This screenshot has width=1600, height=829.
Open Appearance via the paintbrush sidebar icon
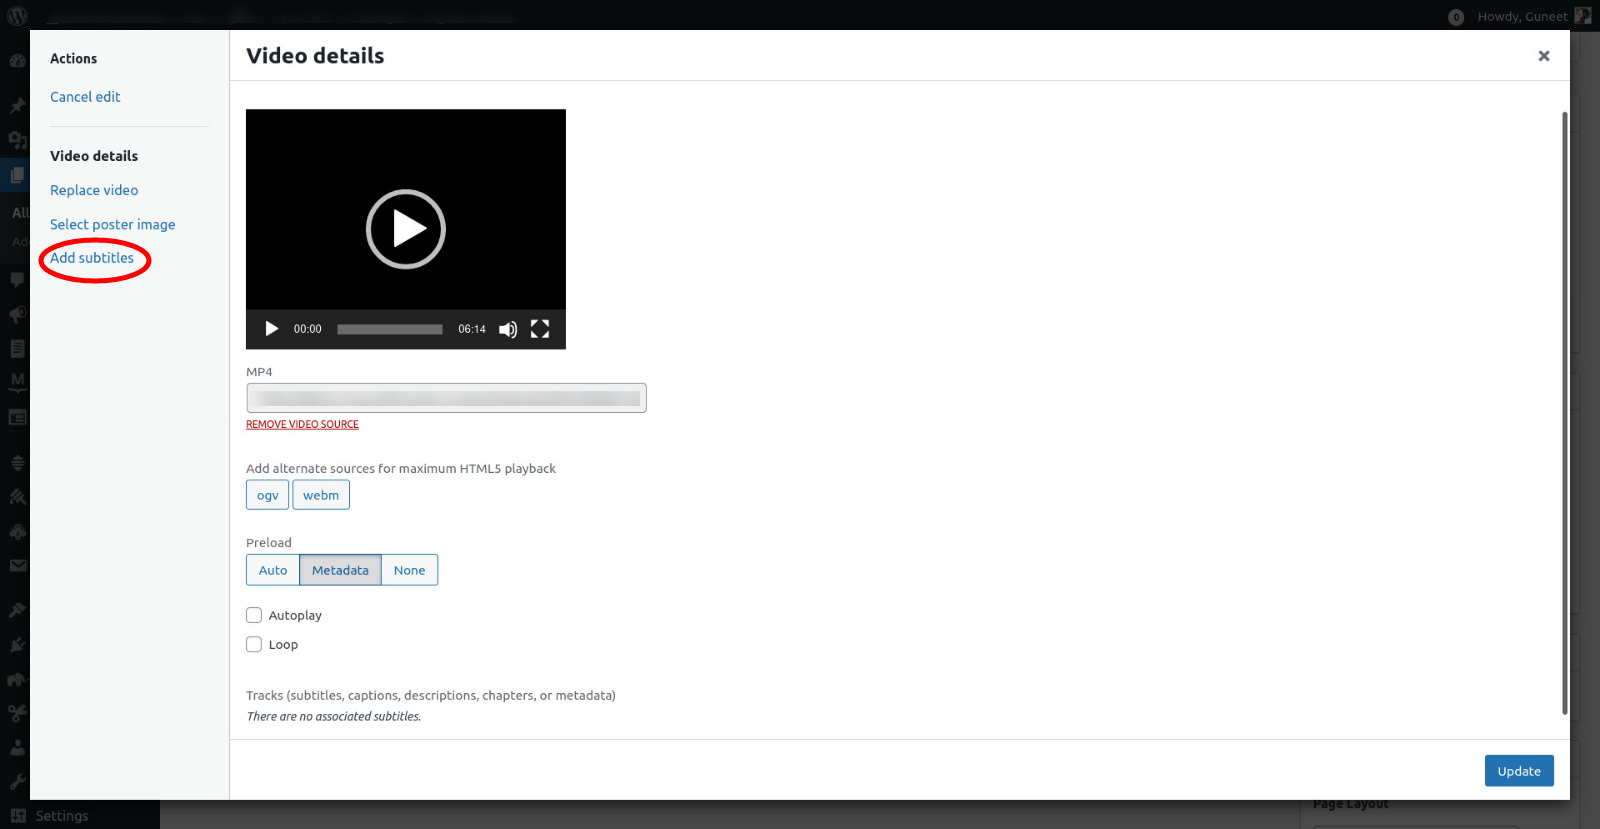click(x=17, y=610)
